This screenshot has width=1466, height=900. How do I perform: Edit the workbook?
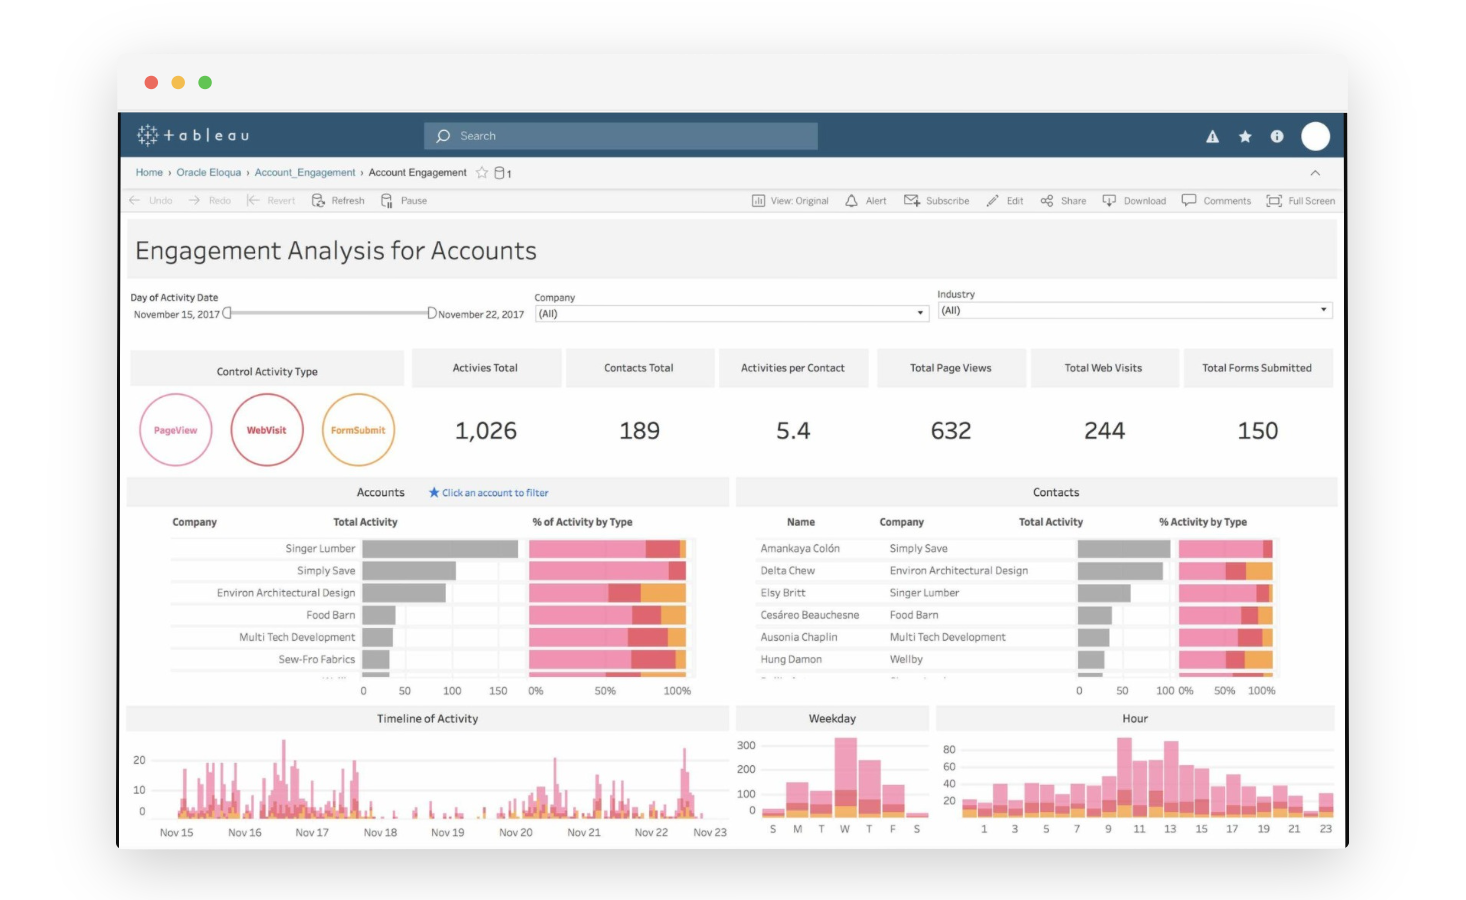point(1005,201)
